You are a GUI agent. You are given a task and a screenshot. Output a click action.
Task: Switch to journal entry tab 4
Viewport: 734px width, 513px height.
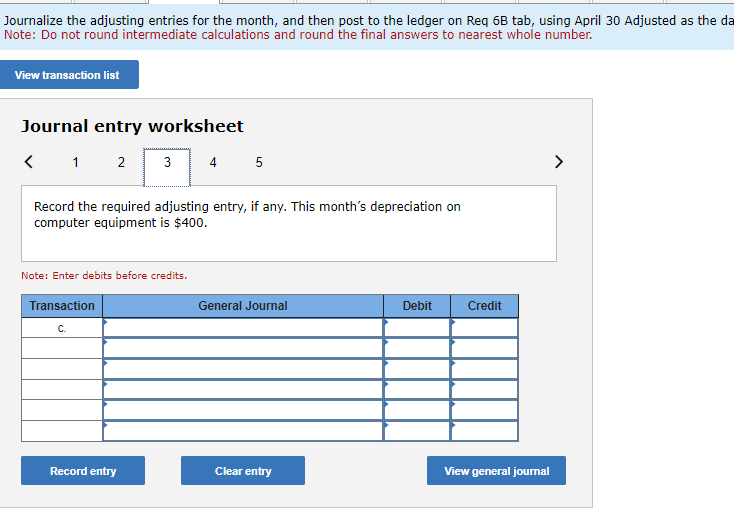pos(213,162)
